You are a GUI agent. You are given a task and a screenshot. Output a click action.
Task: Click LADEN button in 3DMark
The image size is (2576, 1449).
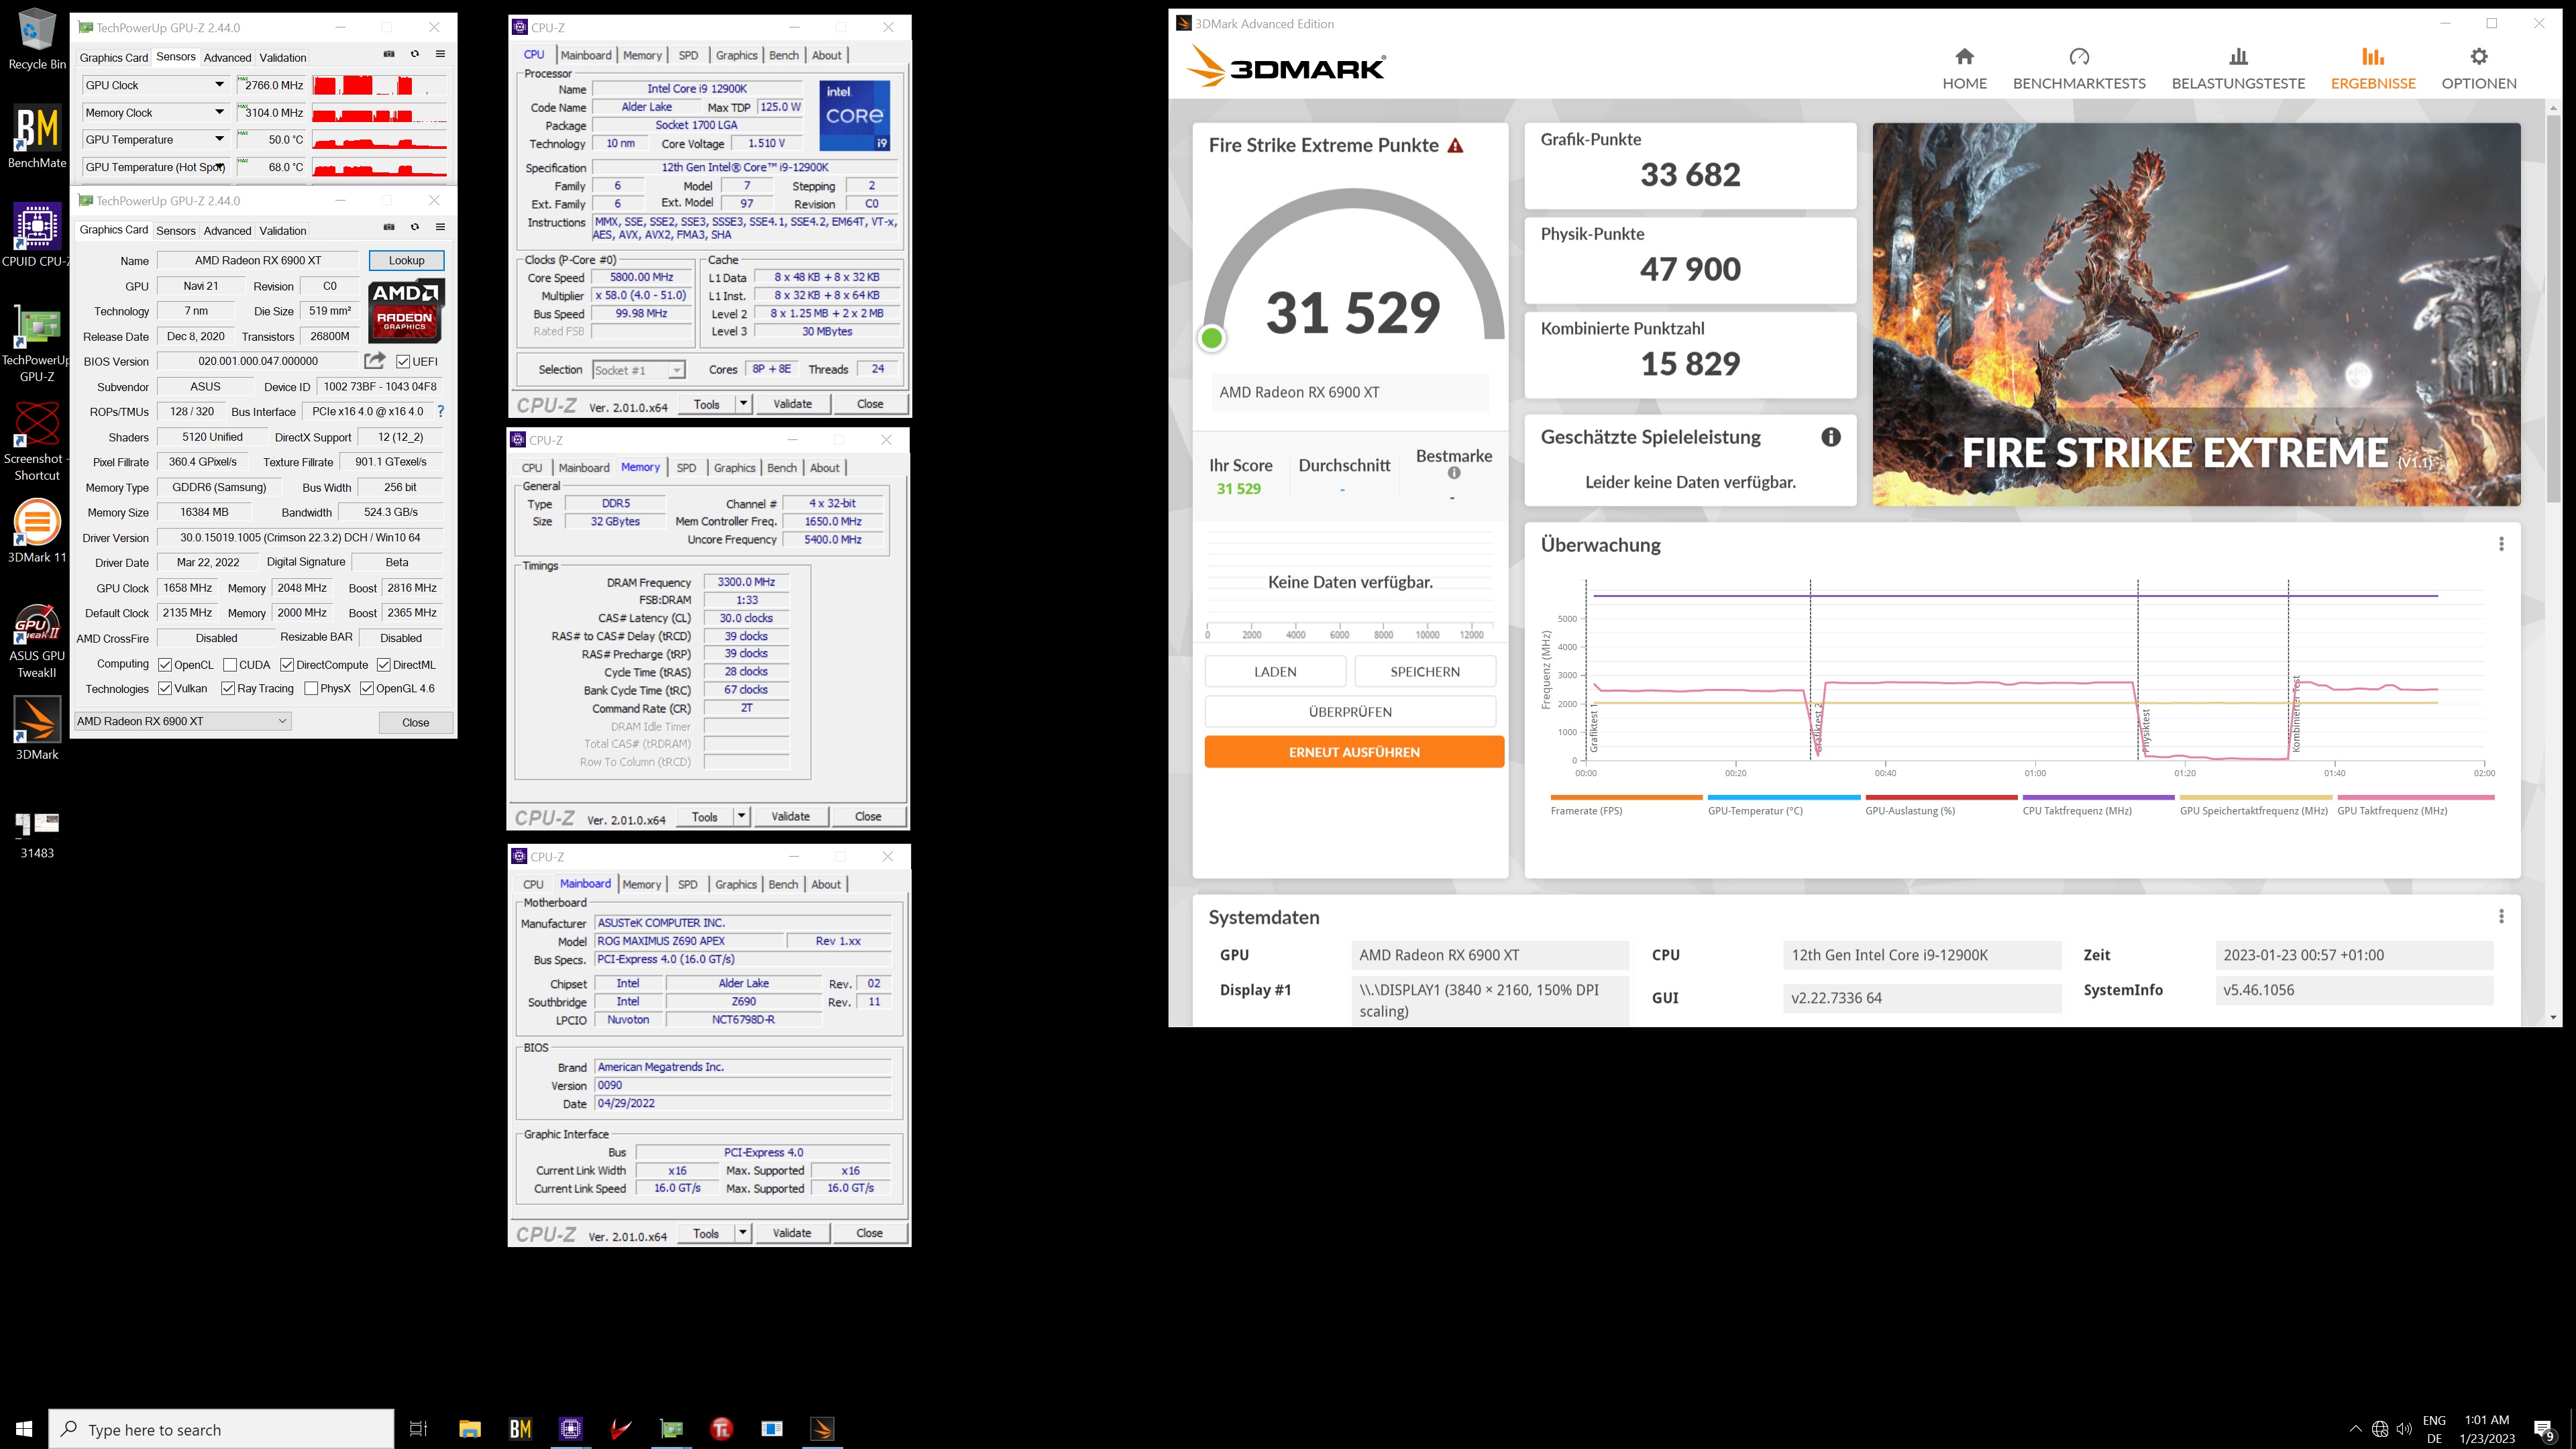click(1275, 672)
